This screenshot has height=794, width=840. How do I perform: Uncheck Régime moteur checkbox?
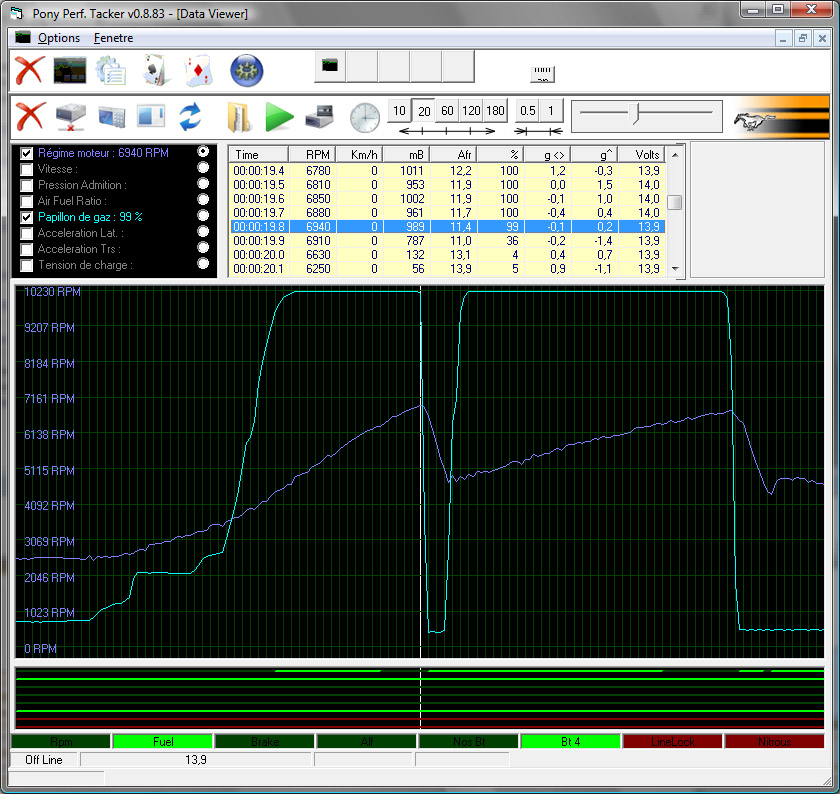pos(26,153)
